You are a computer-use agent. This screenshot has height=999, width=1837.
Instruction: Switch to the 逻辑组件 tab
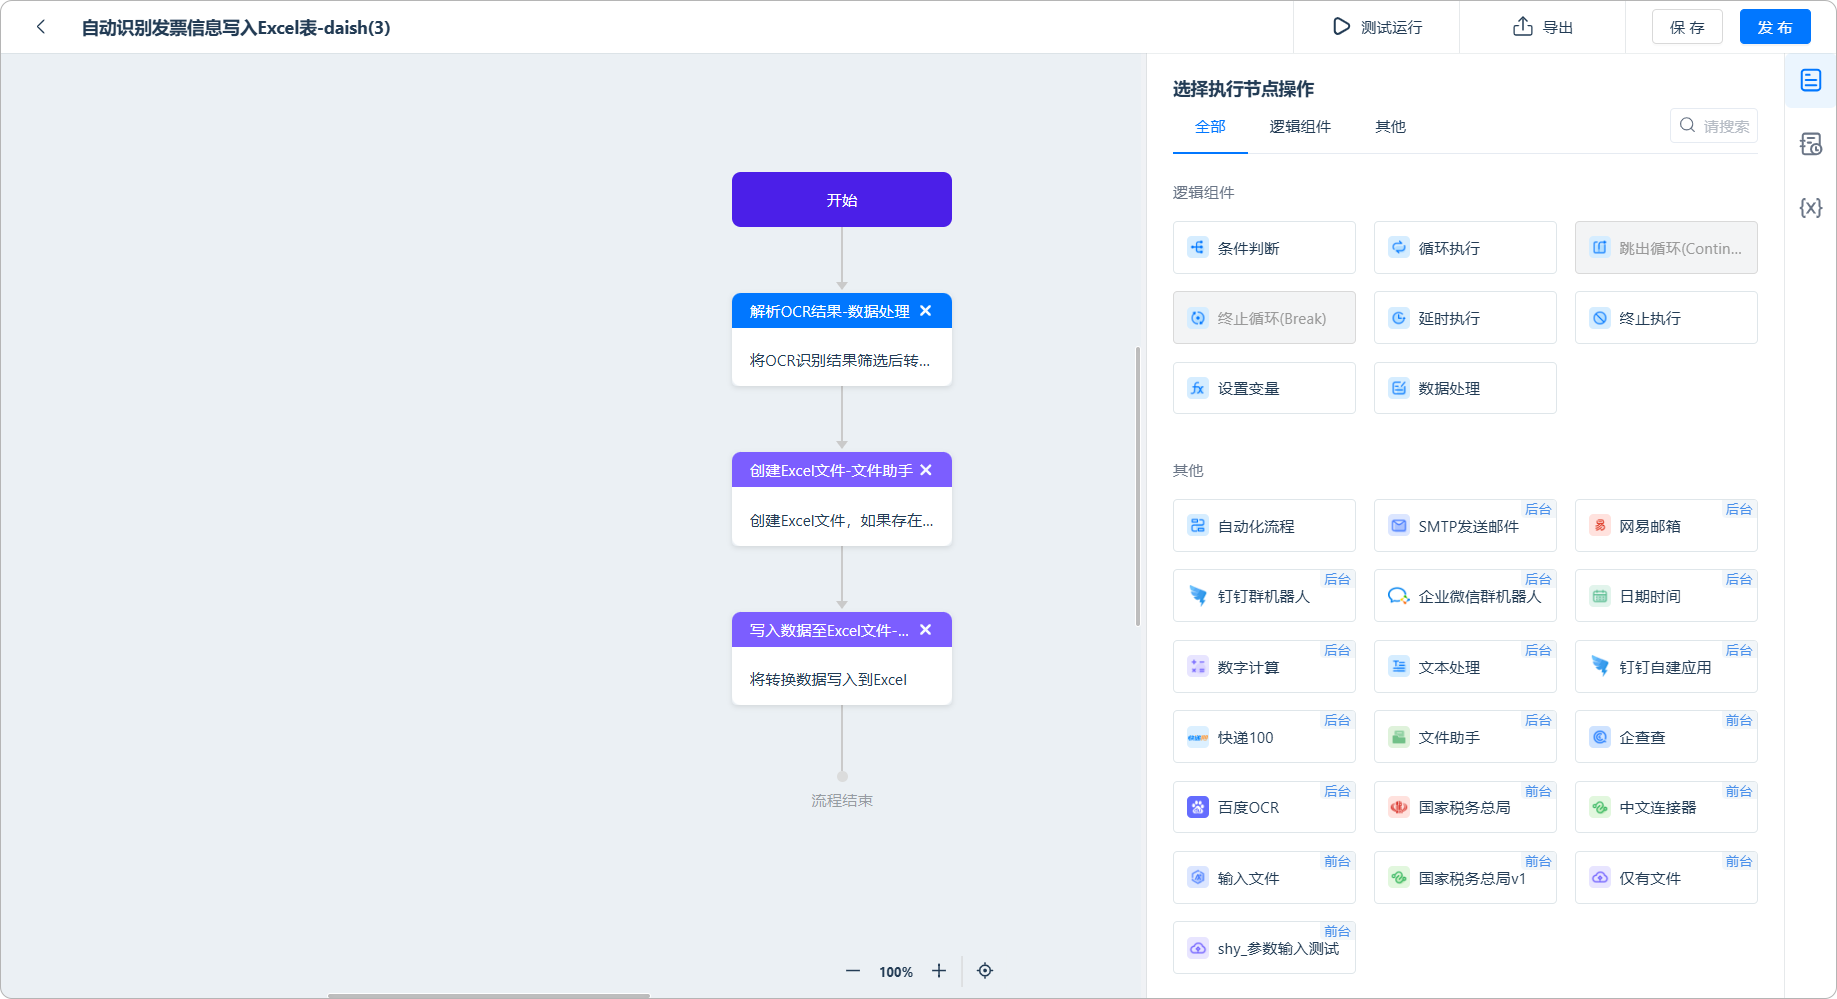(1300, 127)
